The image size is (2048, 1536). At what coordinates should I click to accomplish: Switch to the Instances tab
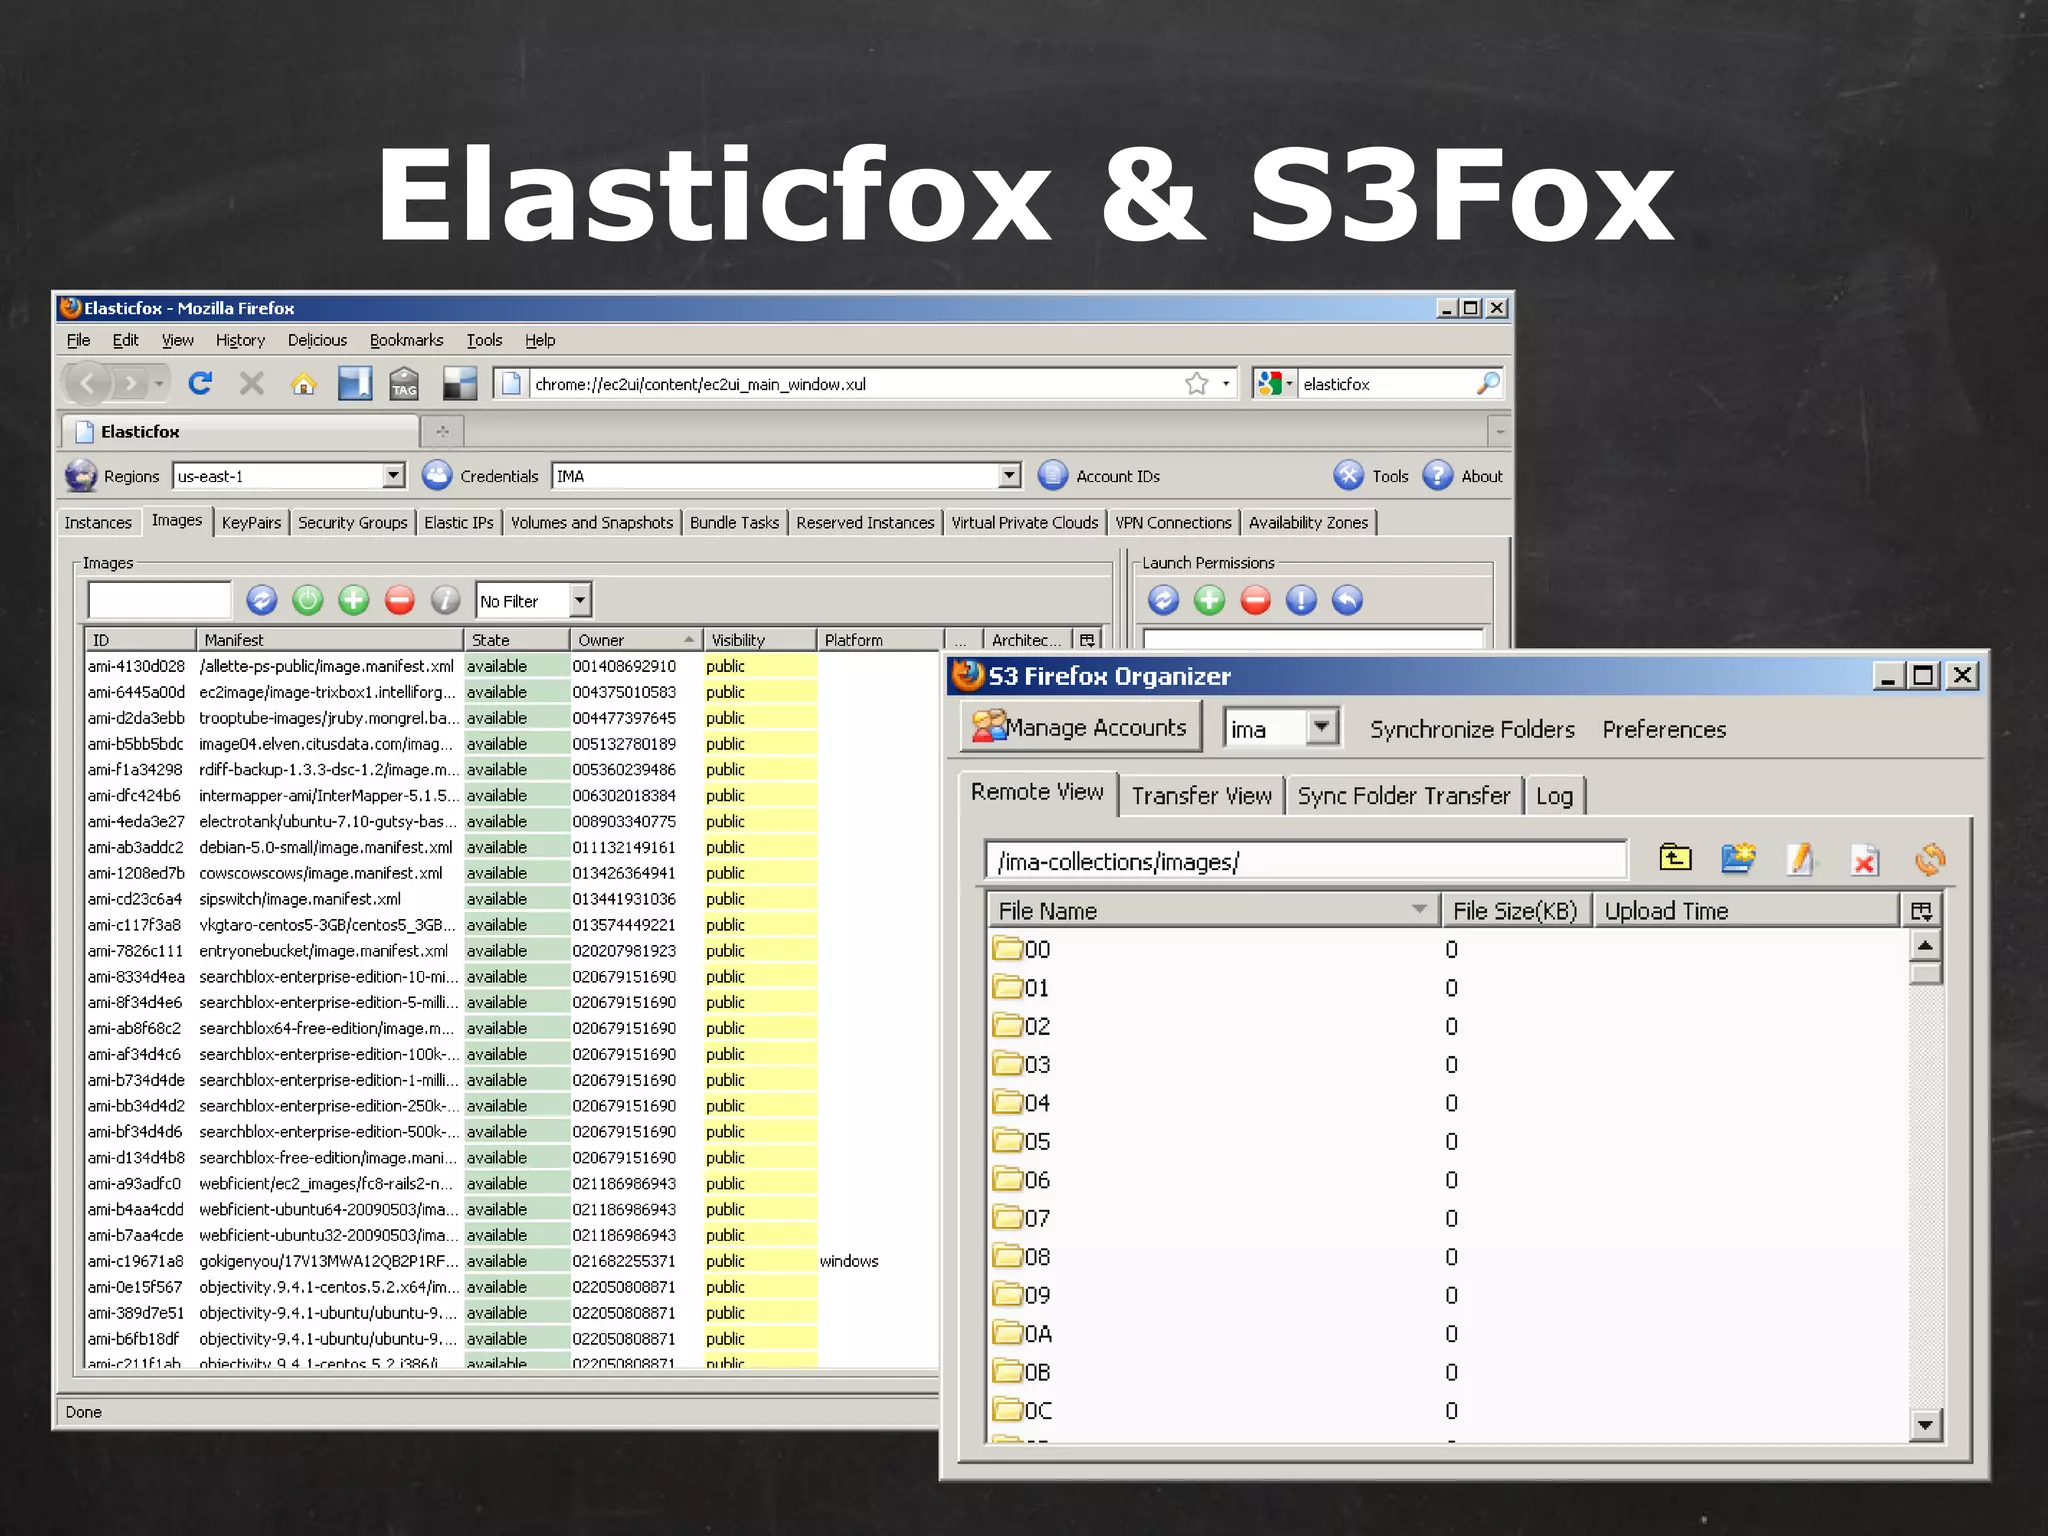tap(98, 522)
